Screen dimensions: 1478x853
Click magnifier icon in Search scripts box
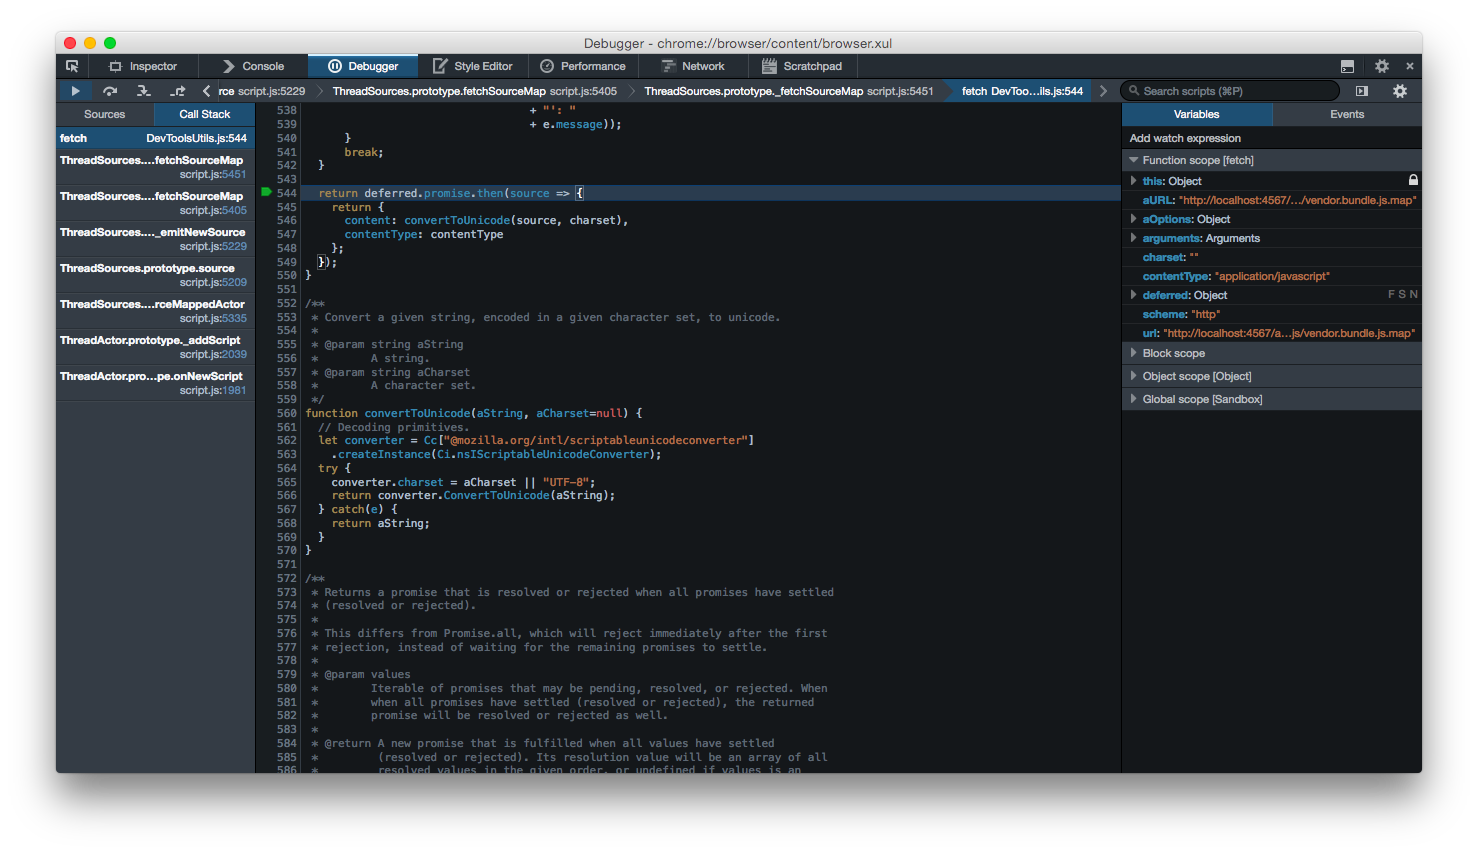(x=1134, y=91)
